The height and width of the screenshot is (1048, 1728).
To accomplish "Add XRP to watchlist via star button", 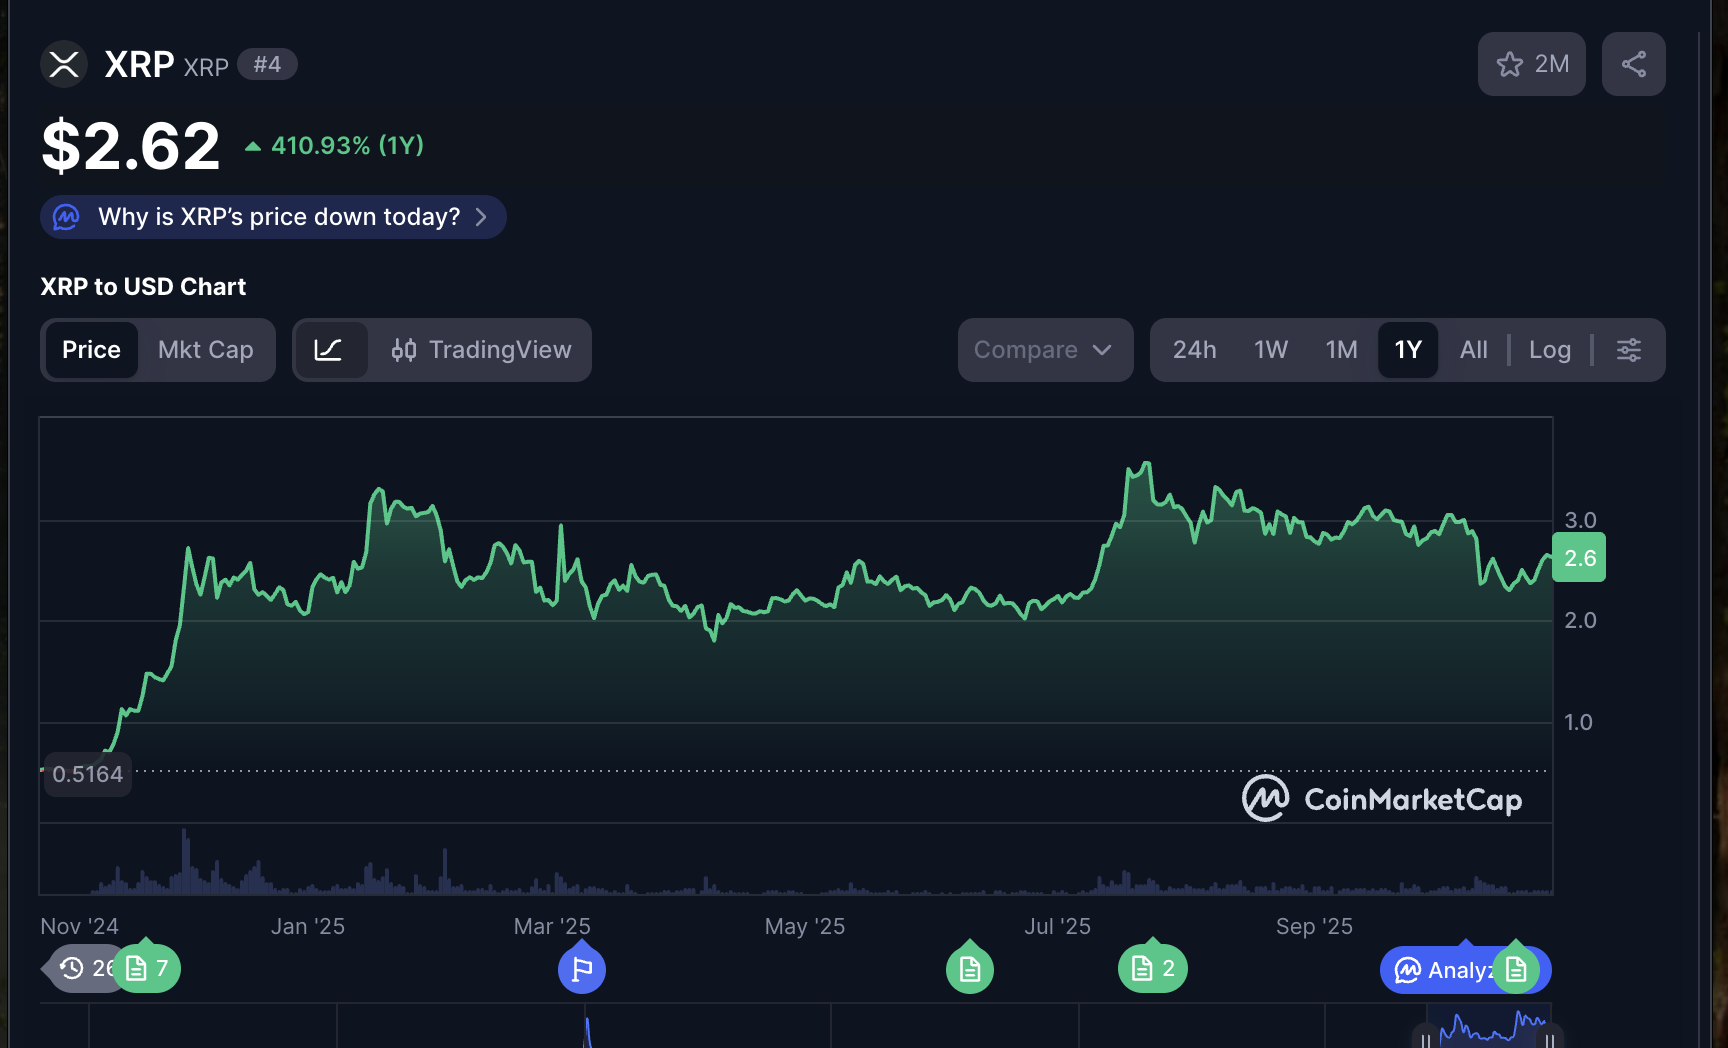I will pyautogui.click(x=1531, y=64).
